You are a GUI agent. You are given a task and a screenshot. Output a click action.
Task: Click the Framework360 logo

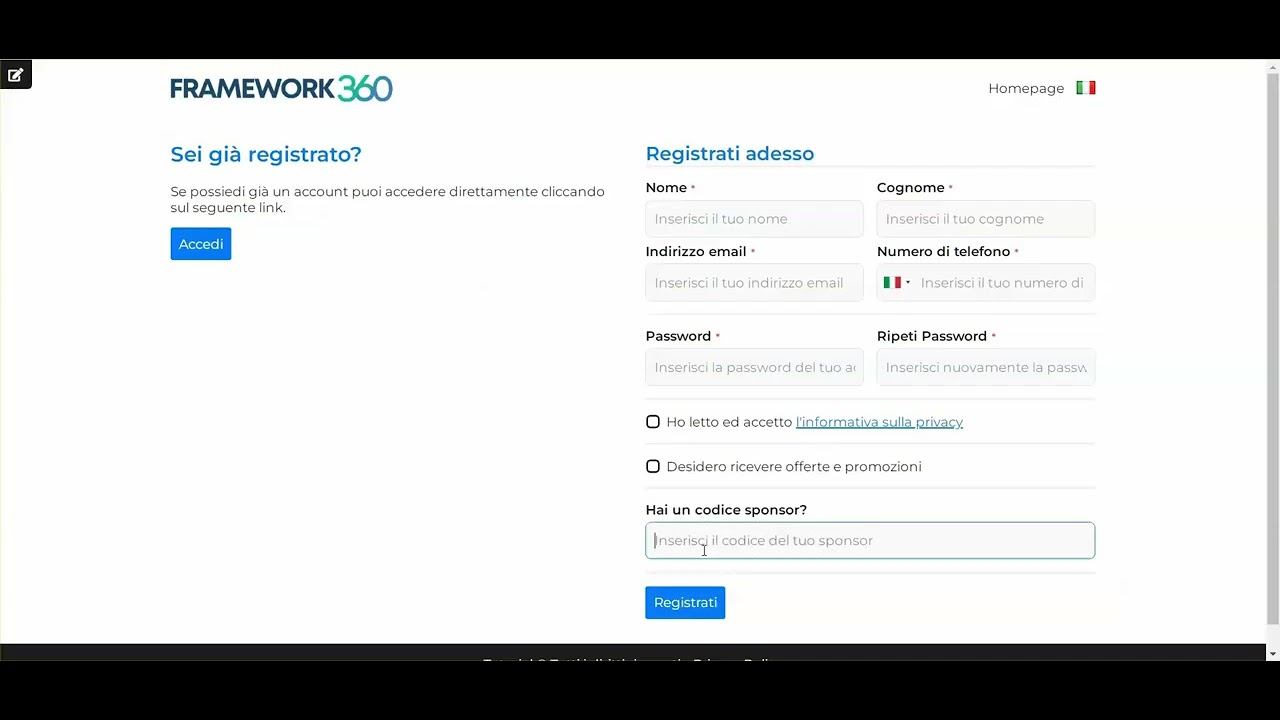click(x=281, y=88)
